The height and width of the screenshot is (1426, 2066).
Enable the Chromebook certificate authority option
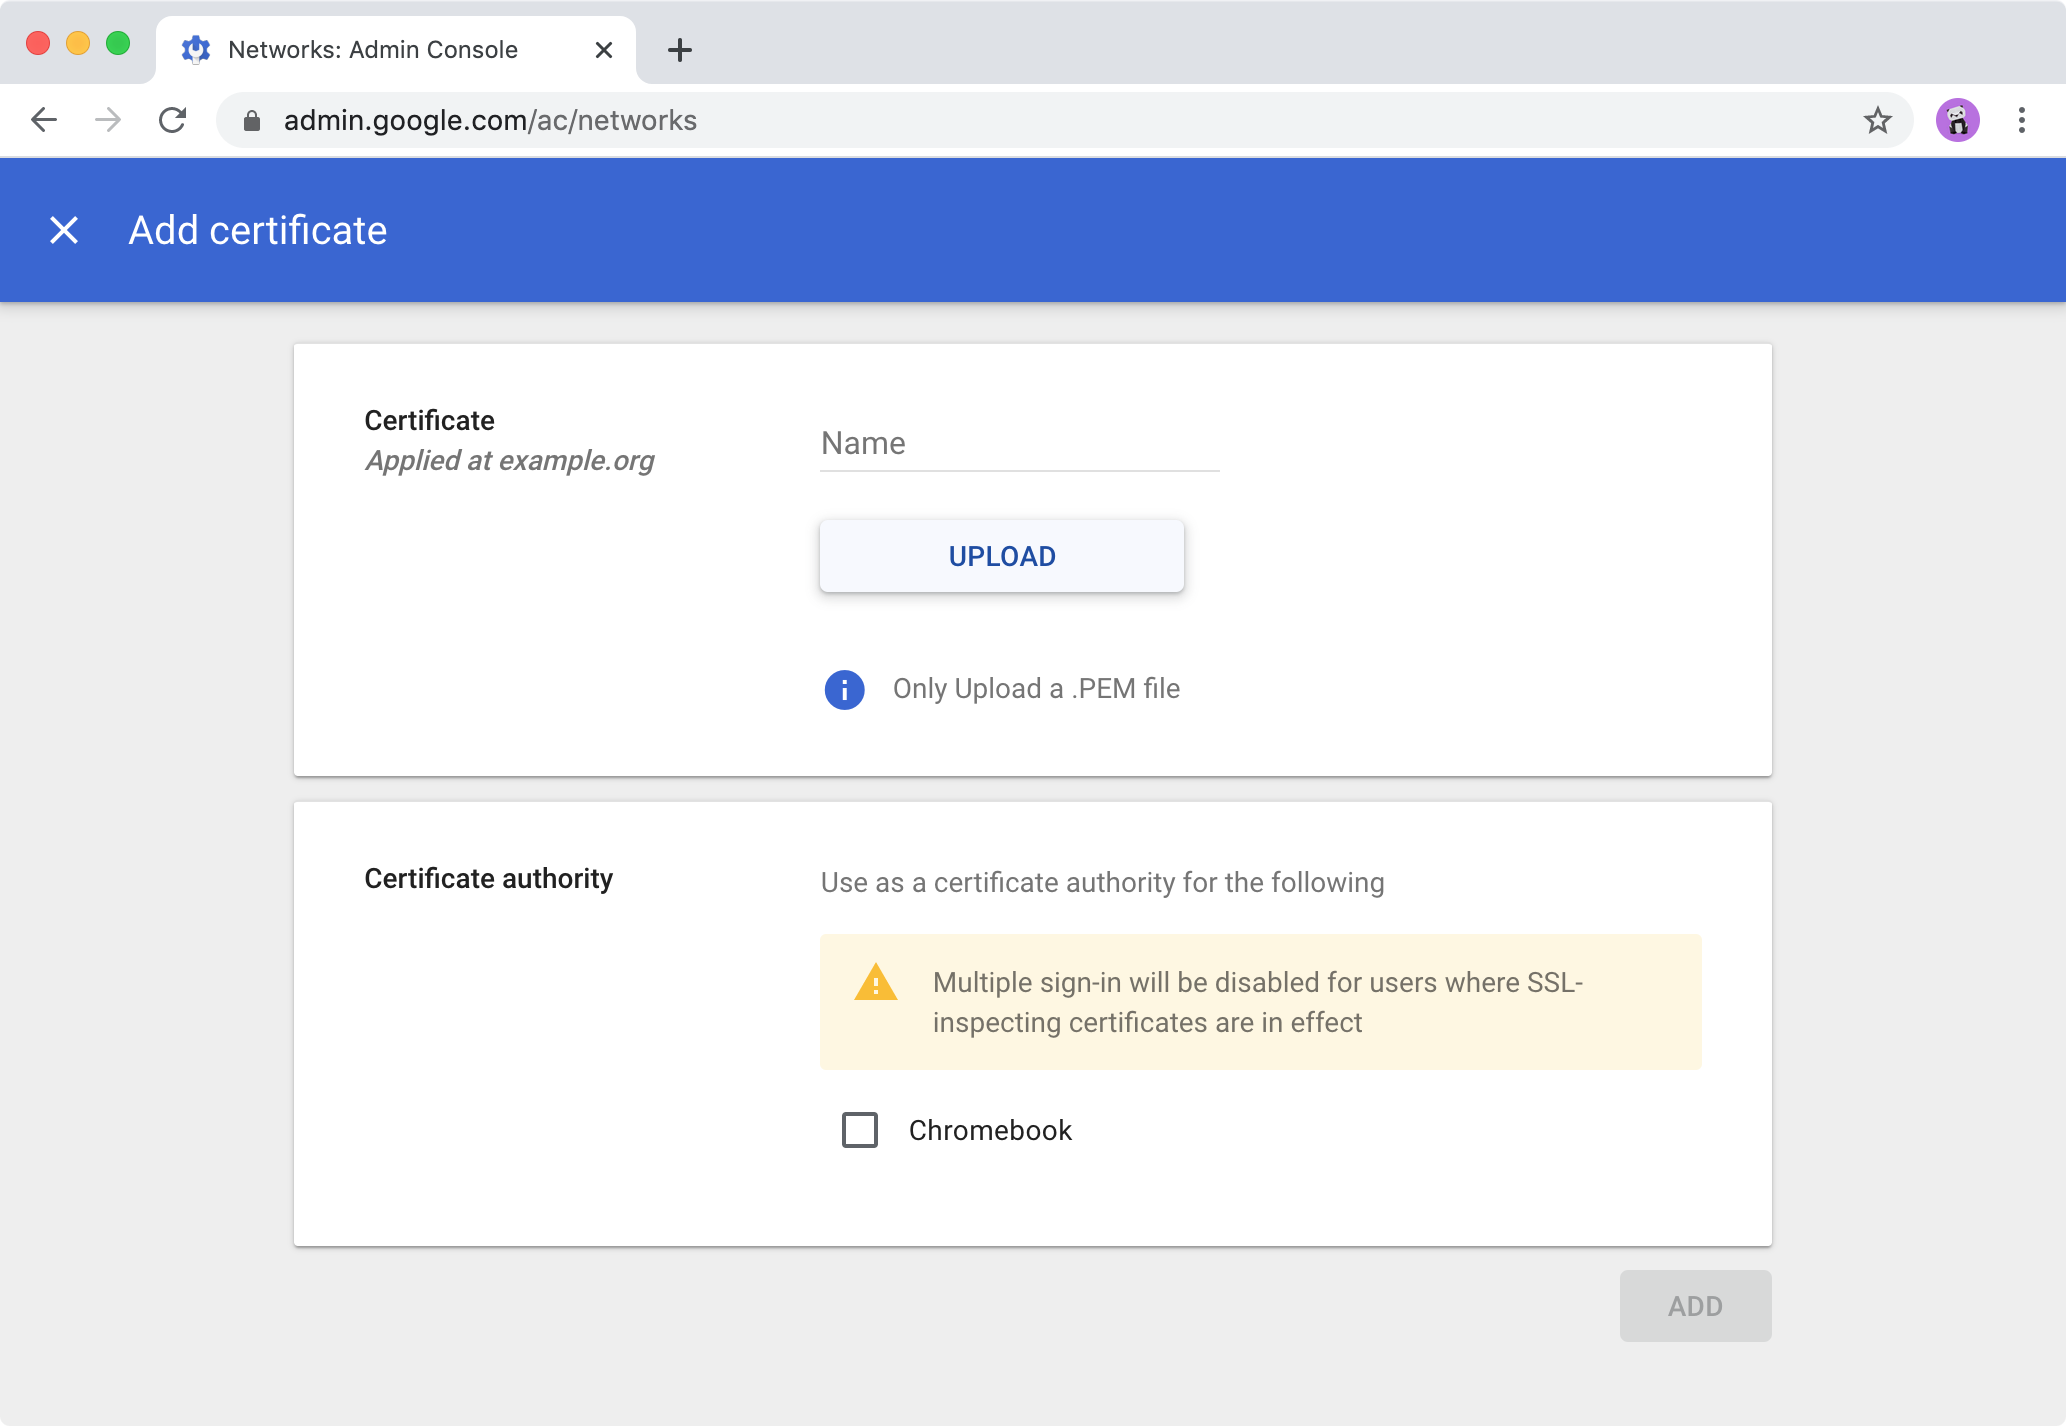(859, 1130)
